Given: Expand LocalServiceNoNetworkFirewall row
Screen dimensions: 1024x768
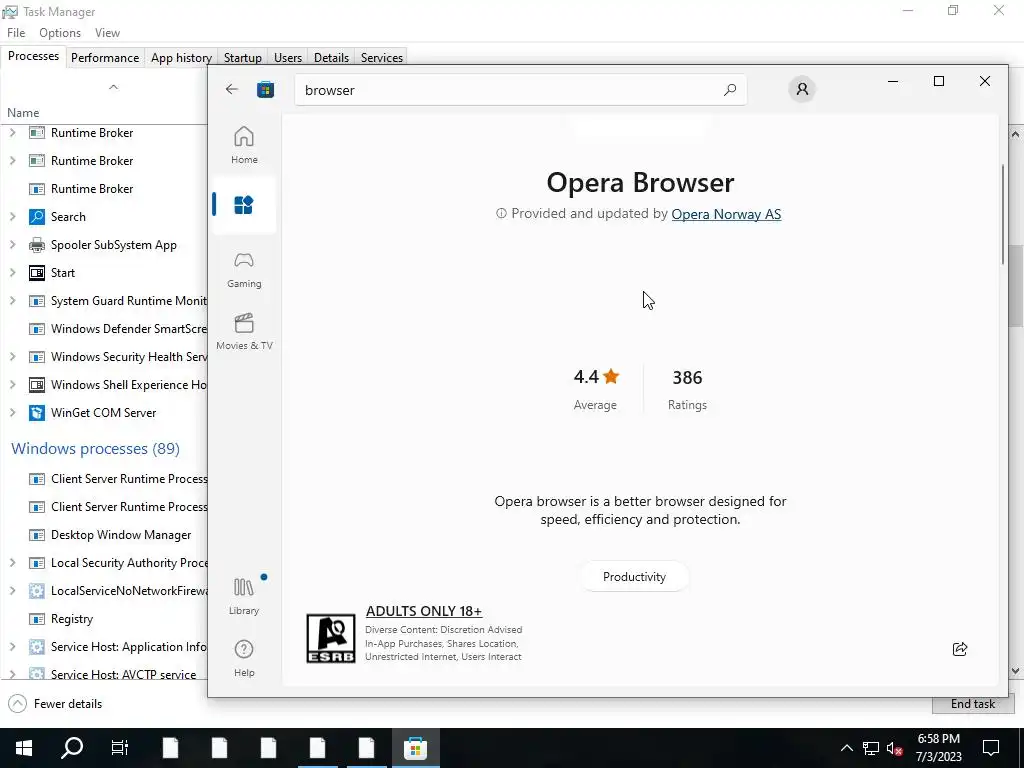Looking at the screenshot, I should [12, 590].
